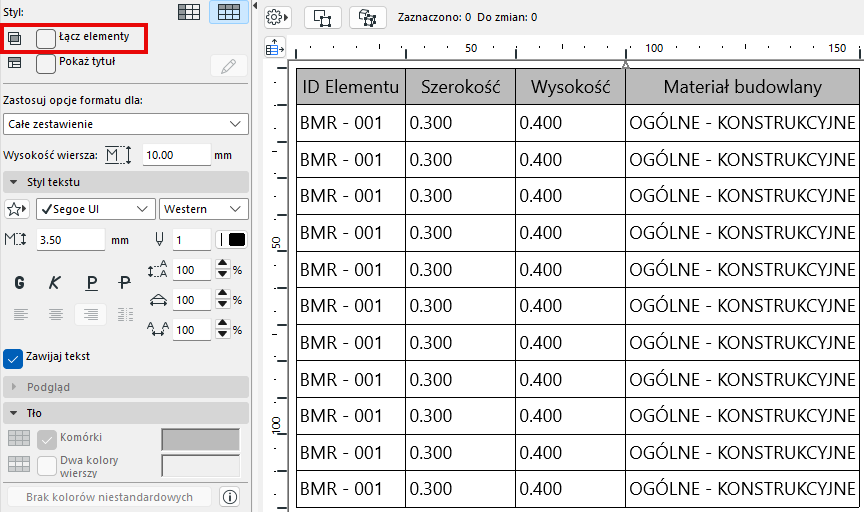Toggle italic (K) text formatting
Image resolution: width=864 pixels, height=512 pixels.
(55, 283)
